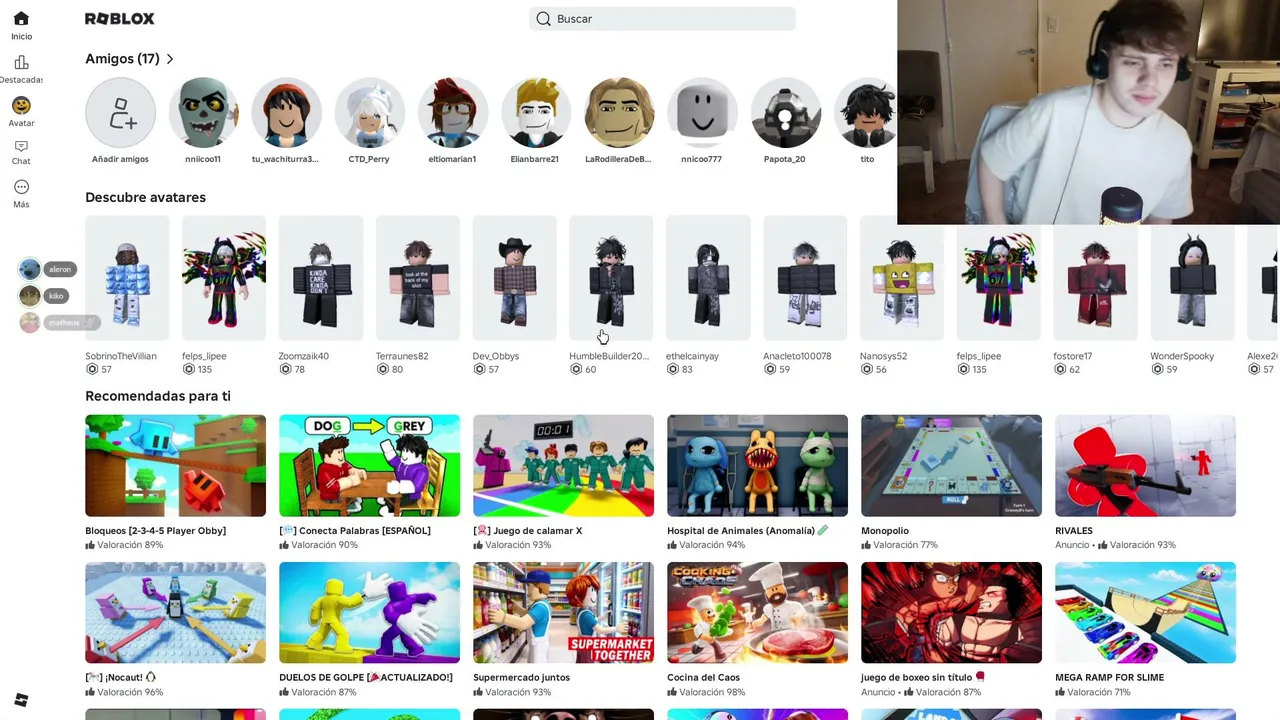Open the Monopolio game thumbnail
This screenshot has height=720, width=1280.
coord(951,465)
